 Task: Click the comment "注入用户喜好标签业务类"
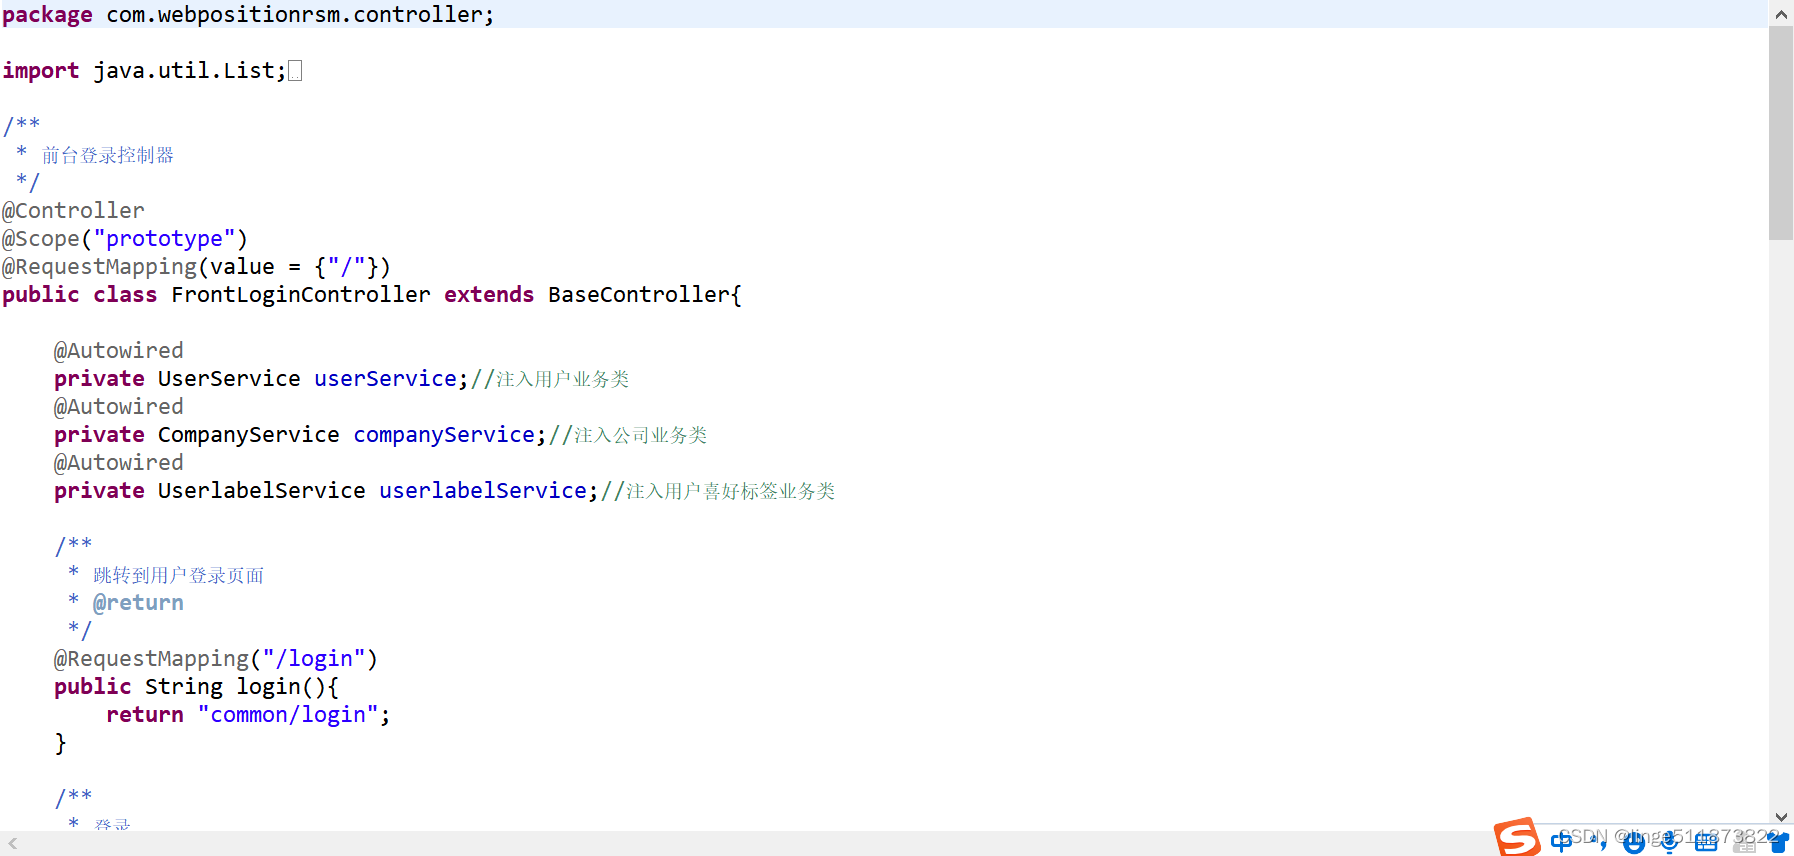(x=731, y=491)
